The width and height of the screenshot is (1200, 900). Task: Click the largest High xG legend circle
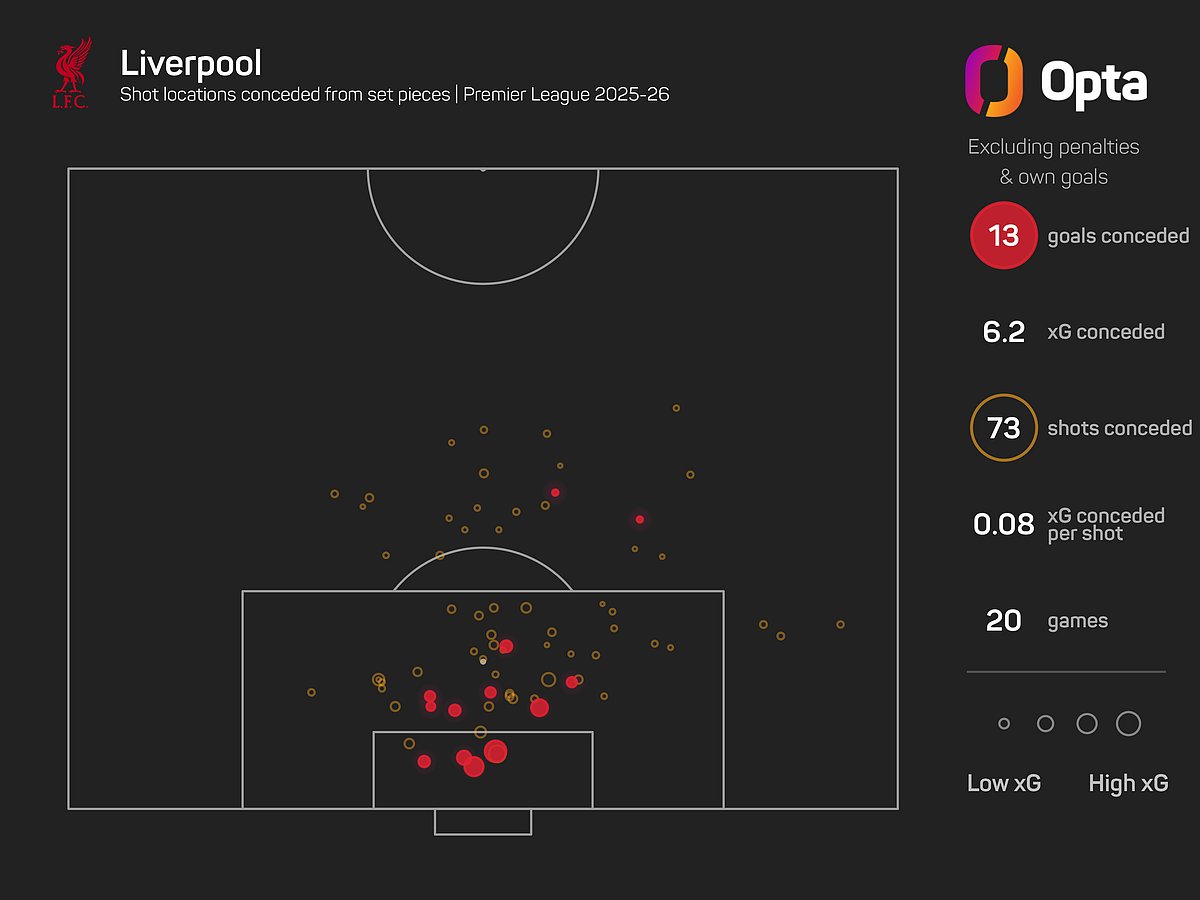pyautogui.click(x=1128, y=723)
